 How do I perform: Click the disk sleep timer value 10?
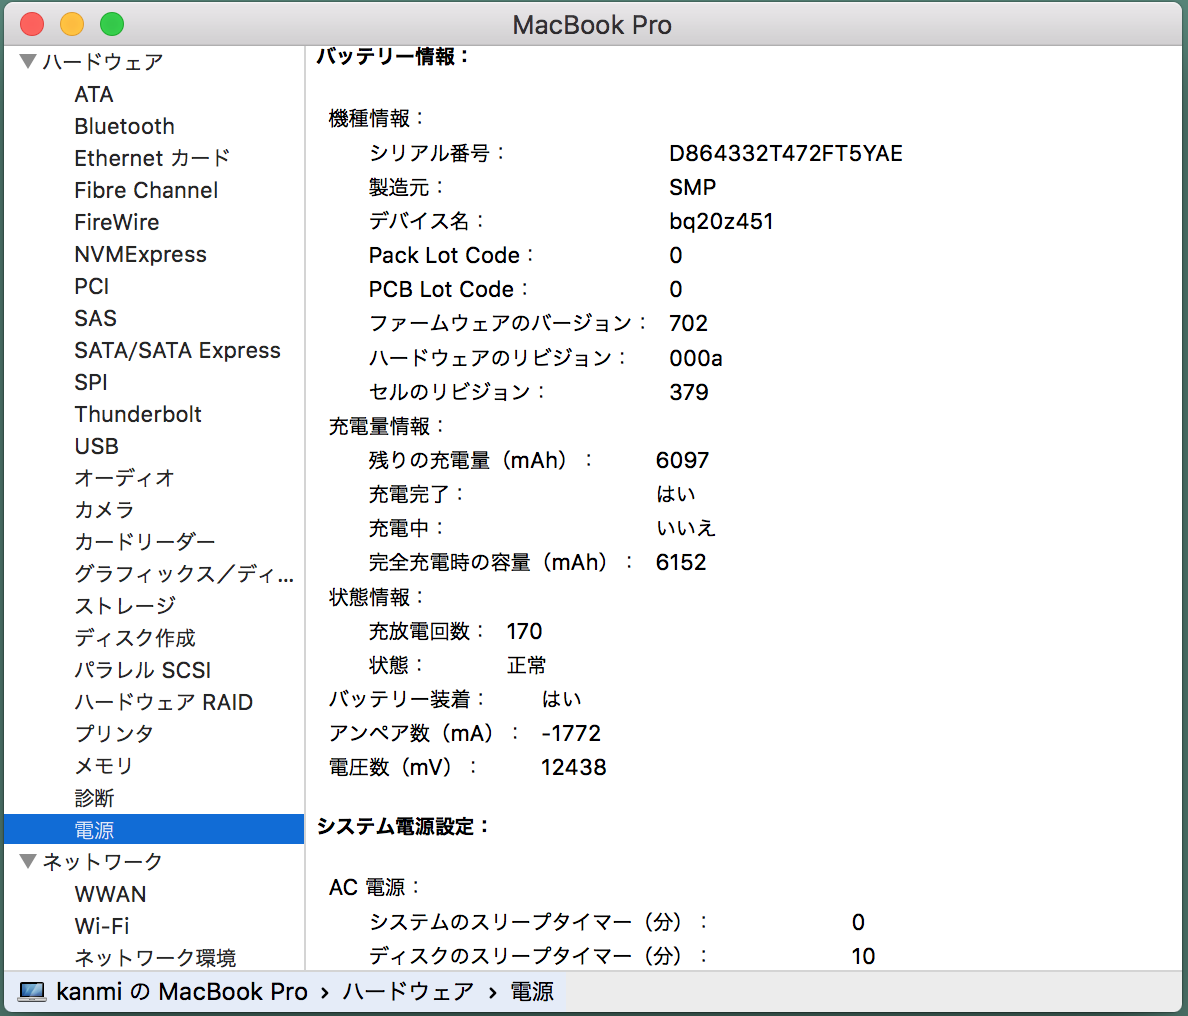(x=863, y=955)
